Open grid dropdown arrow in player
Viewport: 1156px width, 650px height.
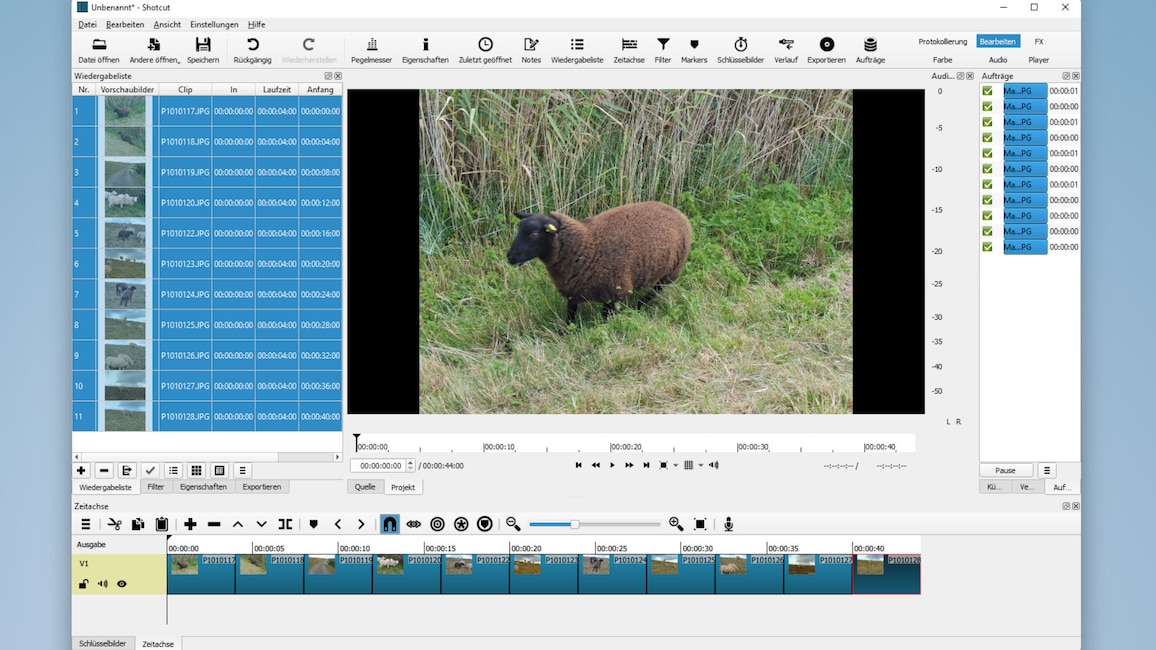(x=700, y=465)
